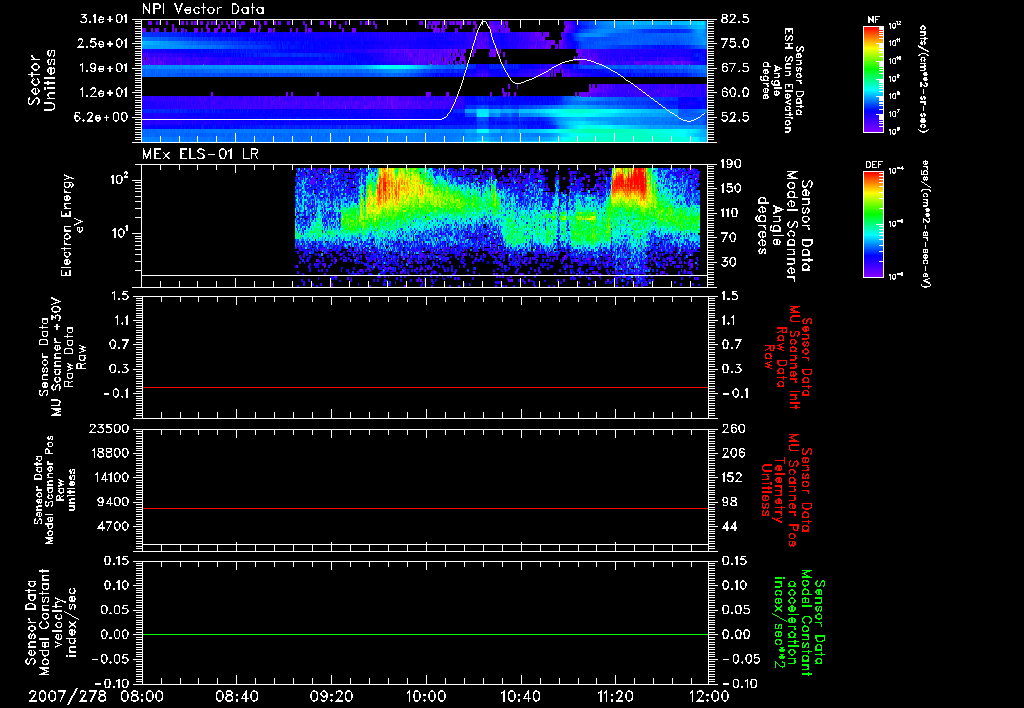Click the red line in the scanner position panel
The height and width of the screenshot is (708, 1024).
tap(425, 508)
